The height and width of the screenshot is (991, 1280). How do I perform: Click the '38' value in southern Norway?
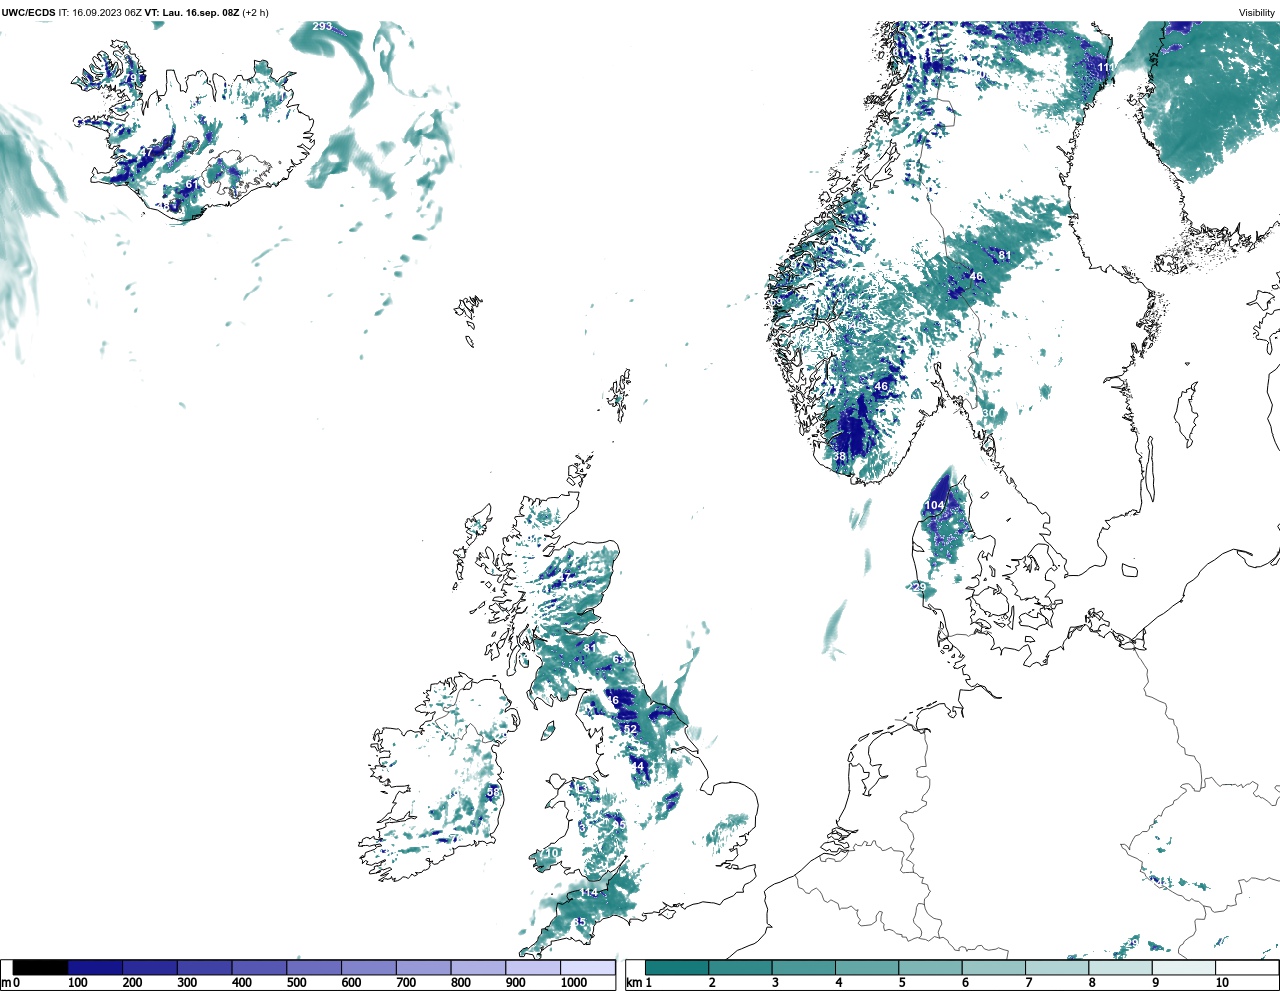coord(840,456)
